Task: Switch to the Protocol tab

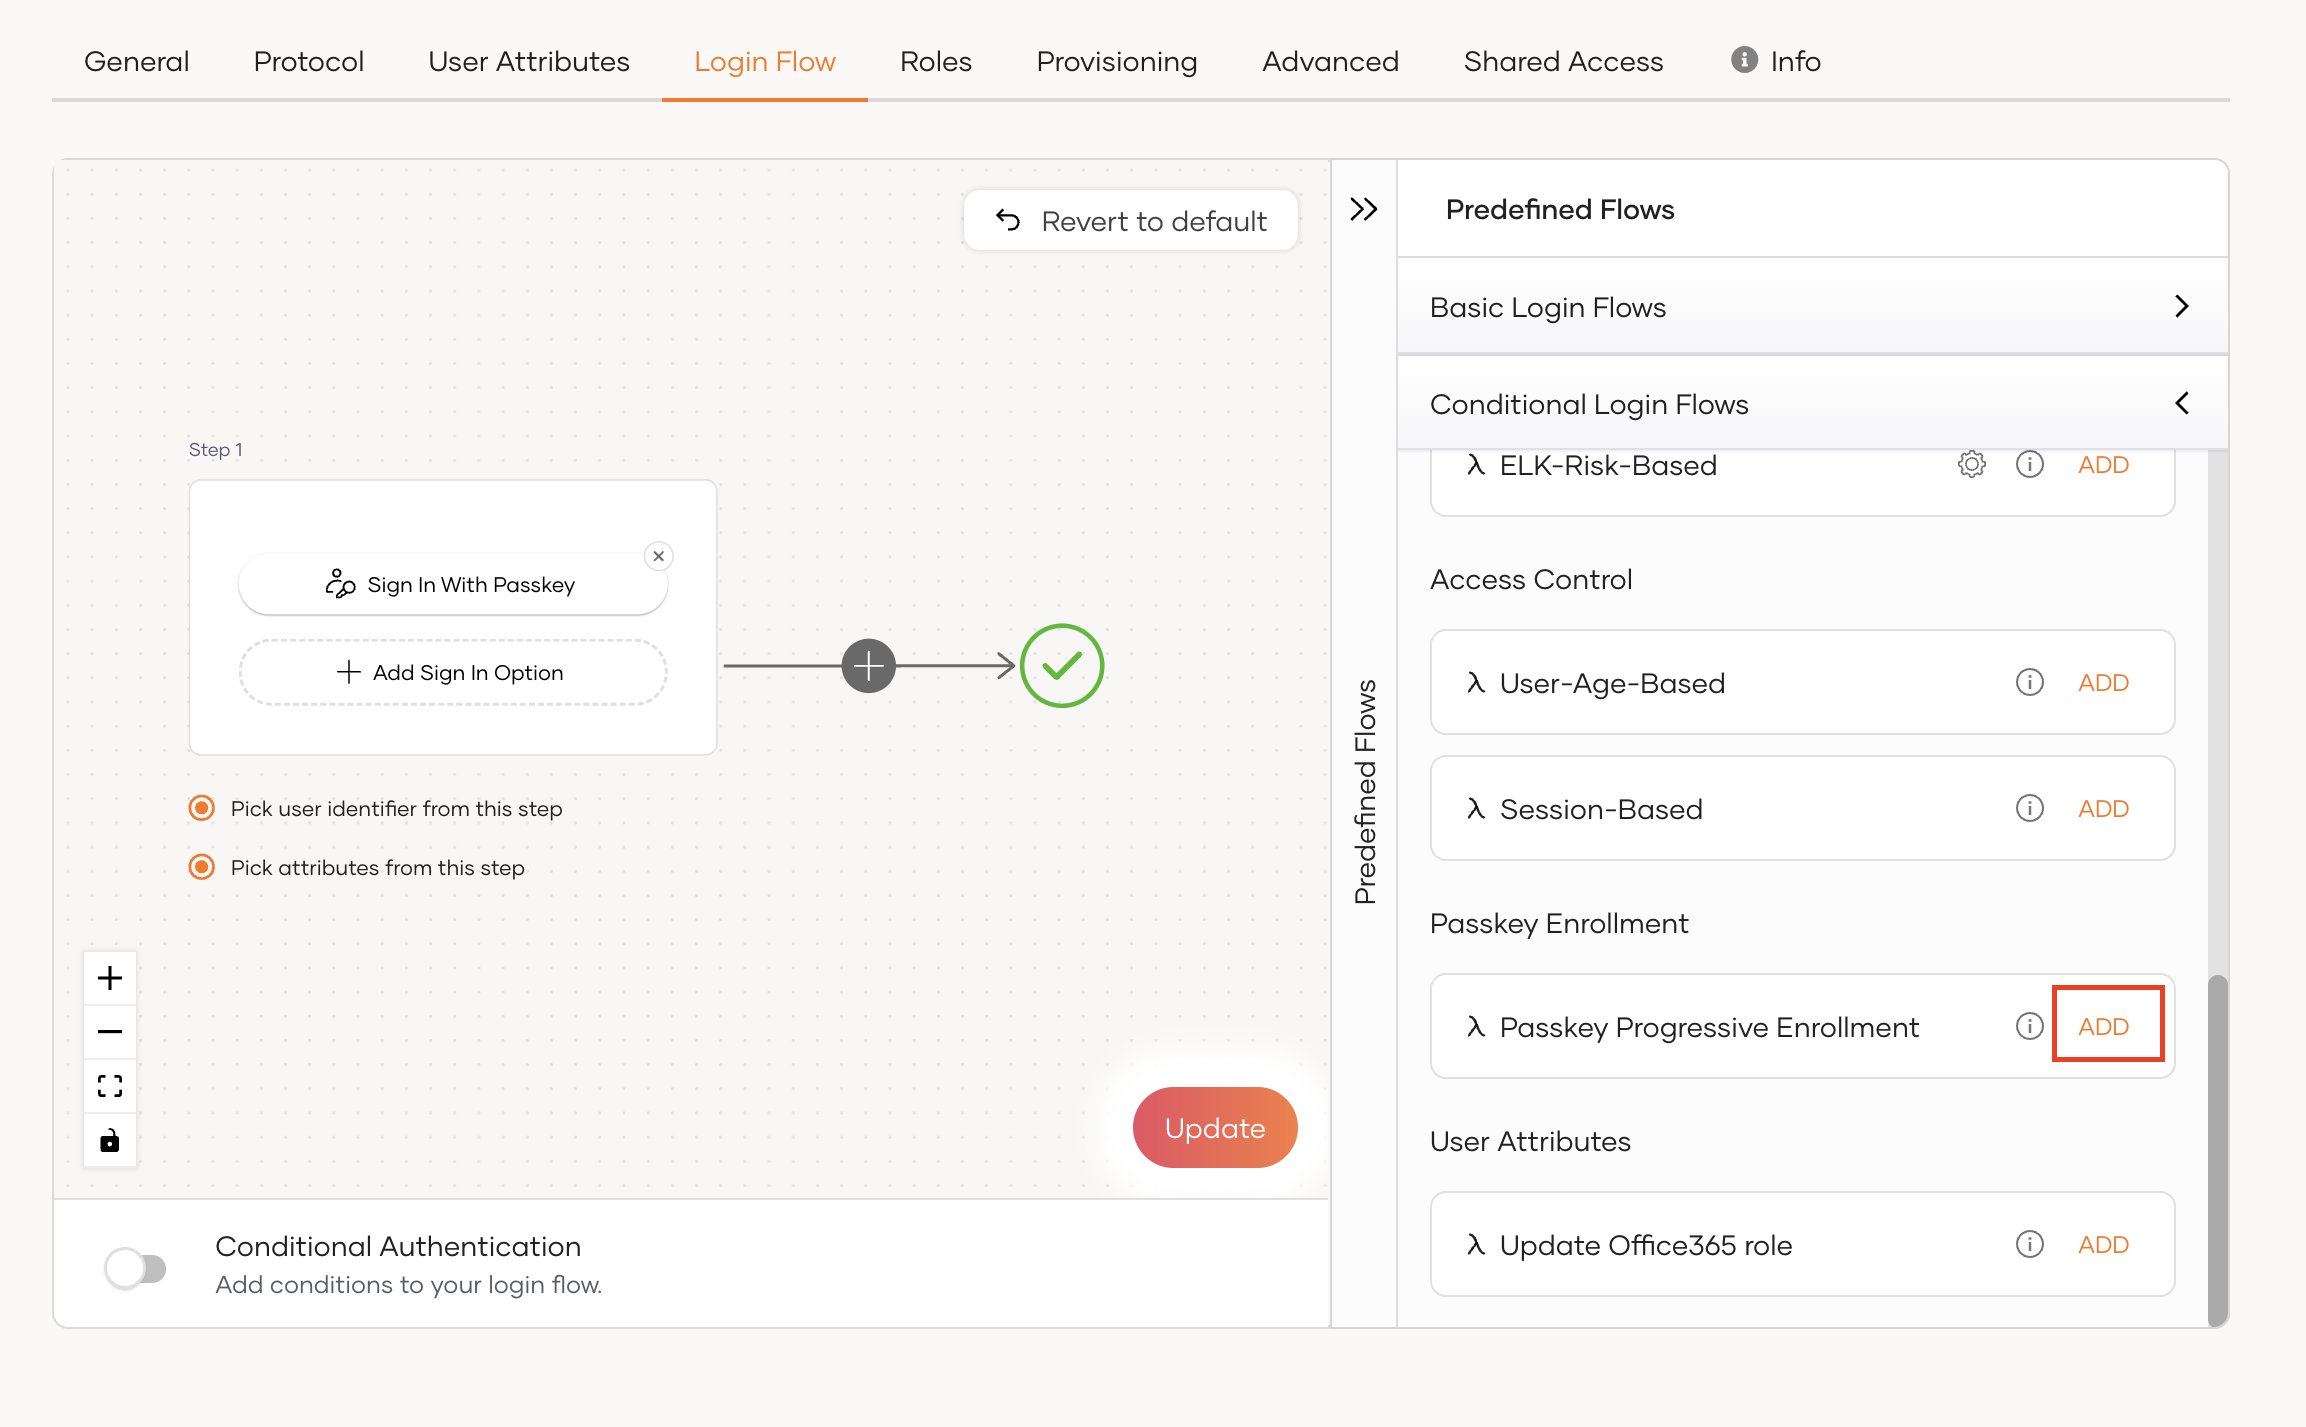Action: (308, 61)
